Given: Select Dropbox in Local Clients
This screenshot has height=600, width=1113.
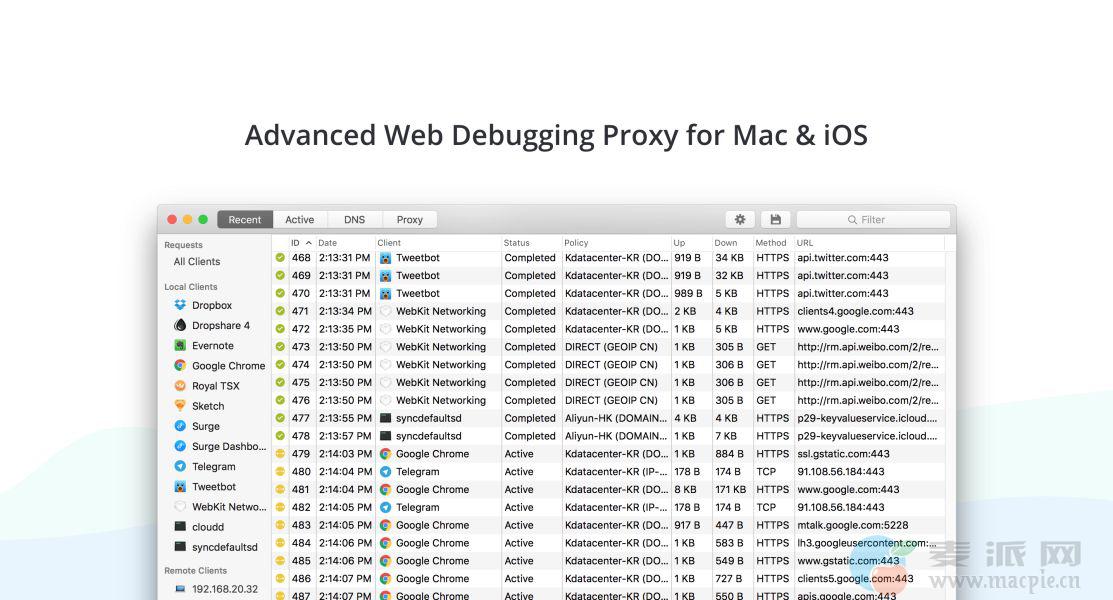Looking at the screenshot, I should 212,305.
